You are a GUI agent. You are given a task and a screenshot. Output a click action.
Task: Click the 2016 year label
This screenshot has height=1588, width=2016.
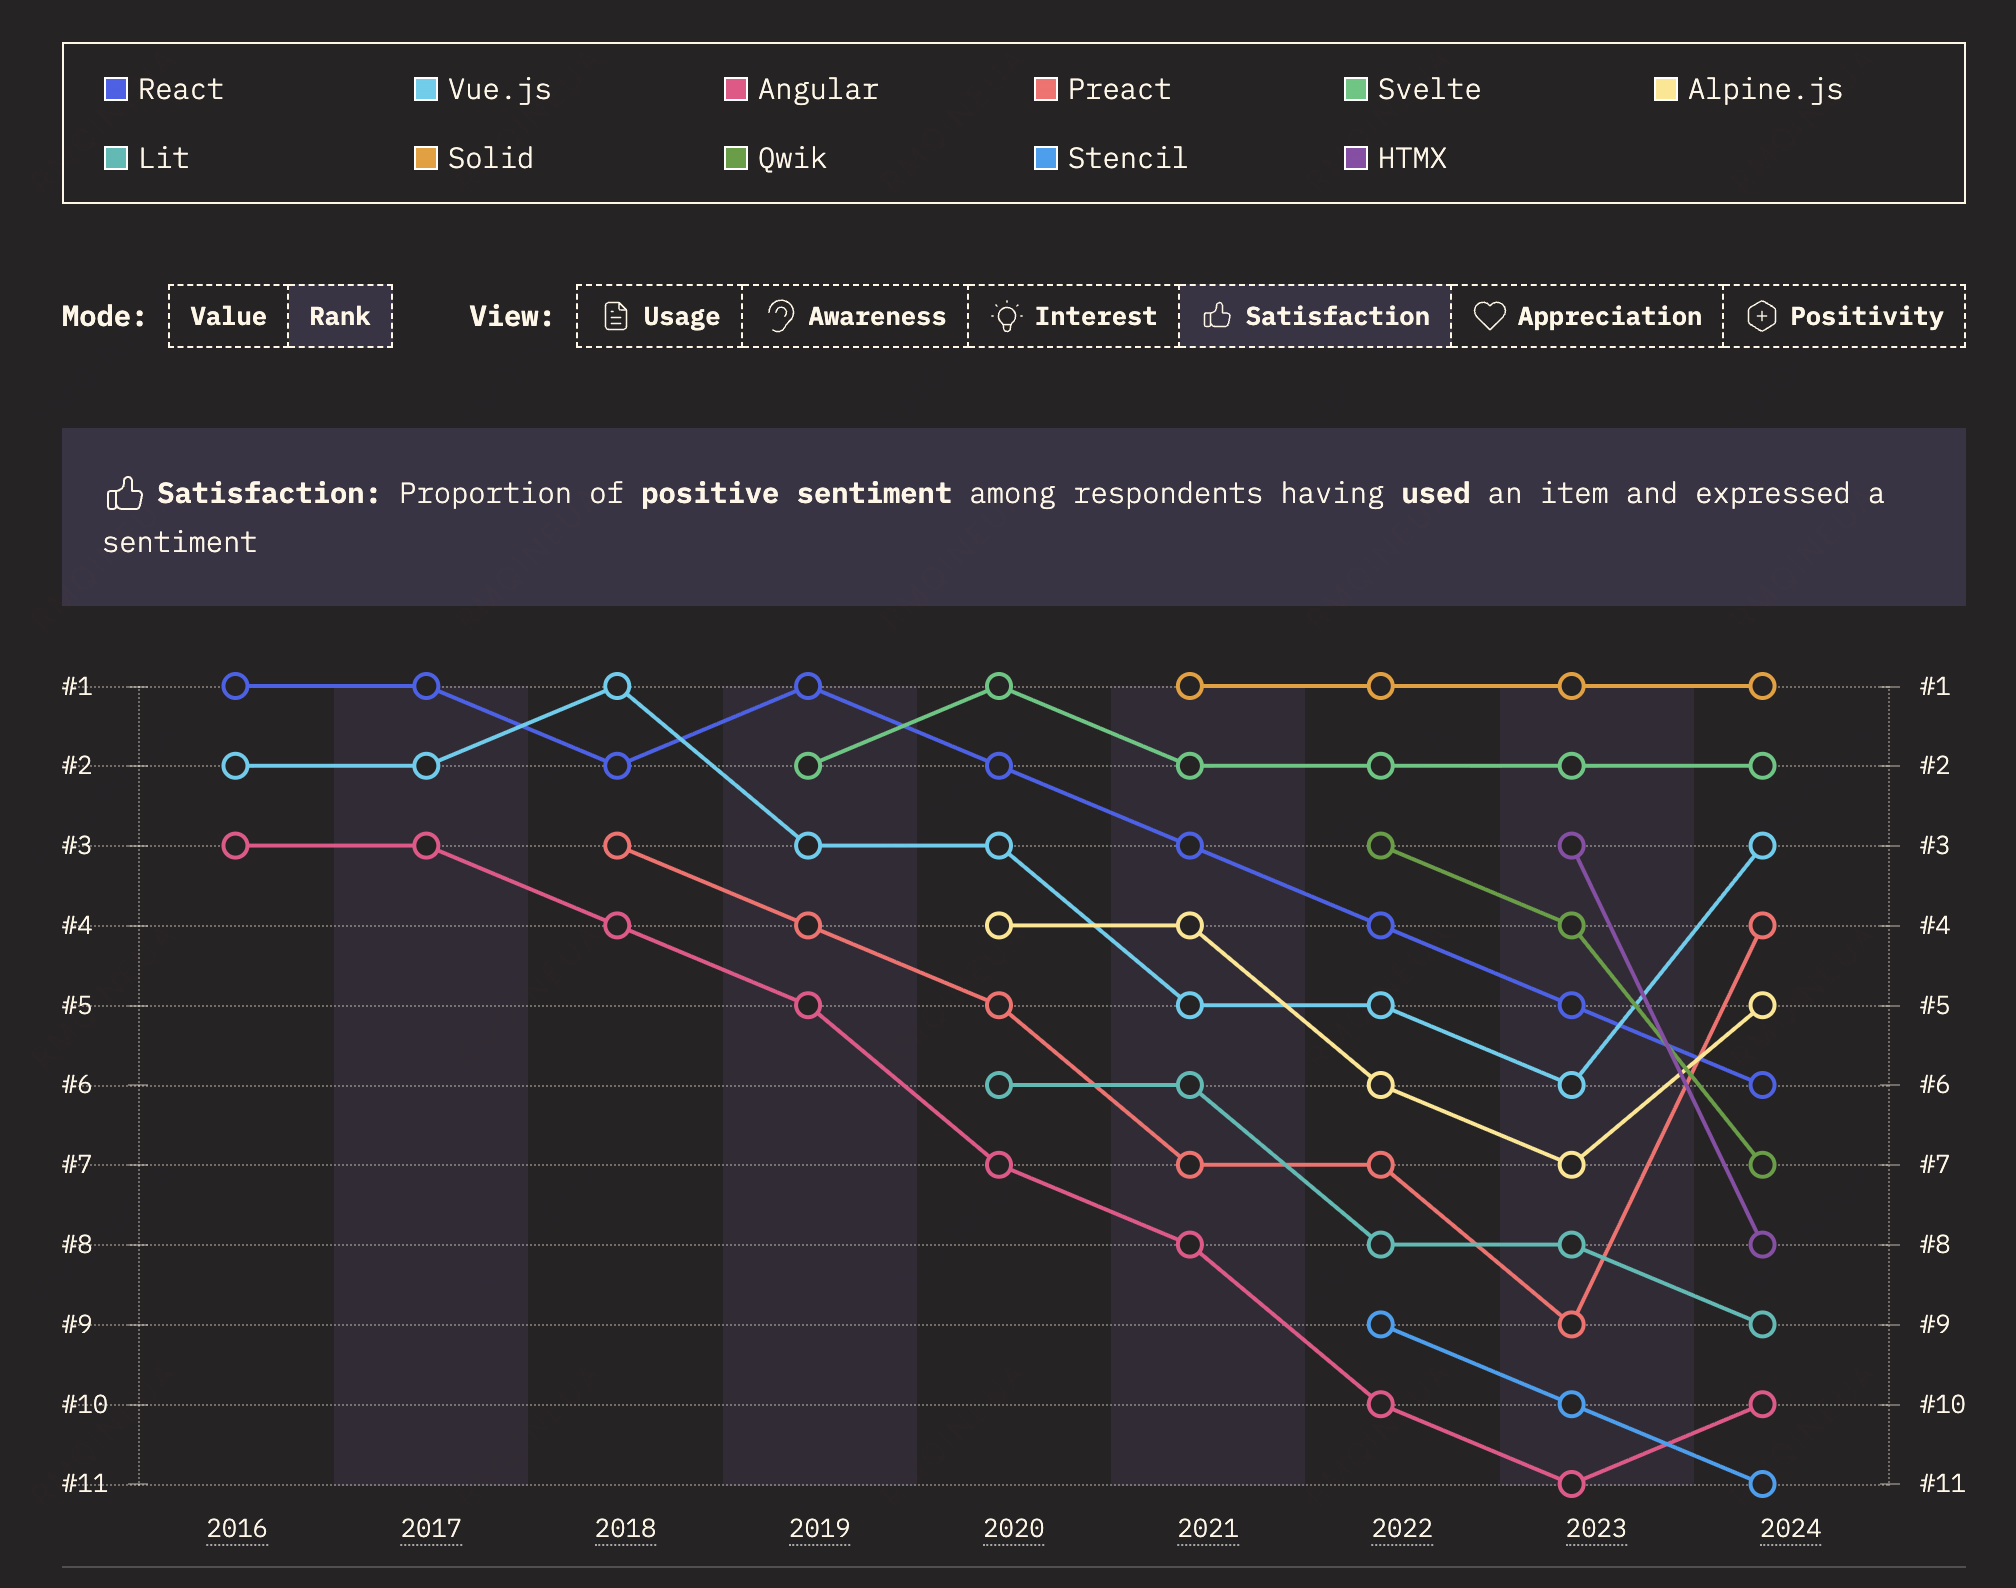(237, 1528)
